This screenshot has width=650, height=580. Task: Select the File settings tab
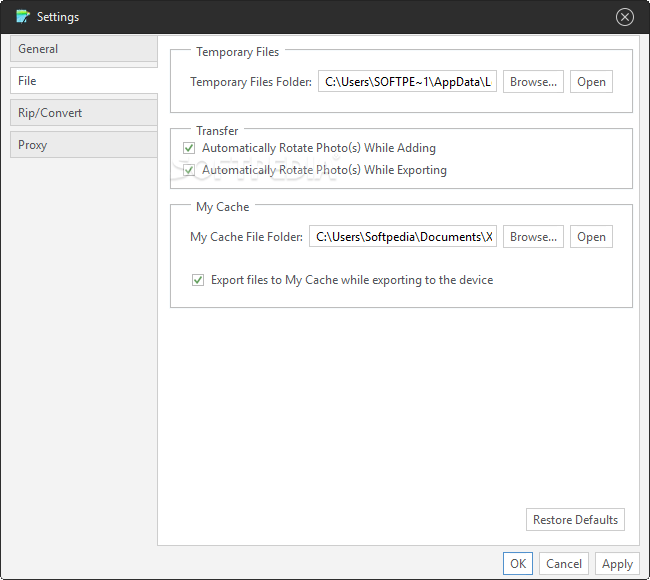pyautogui.click(x=84, y=81)
